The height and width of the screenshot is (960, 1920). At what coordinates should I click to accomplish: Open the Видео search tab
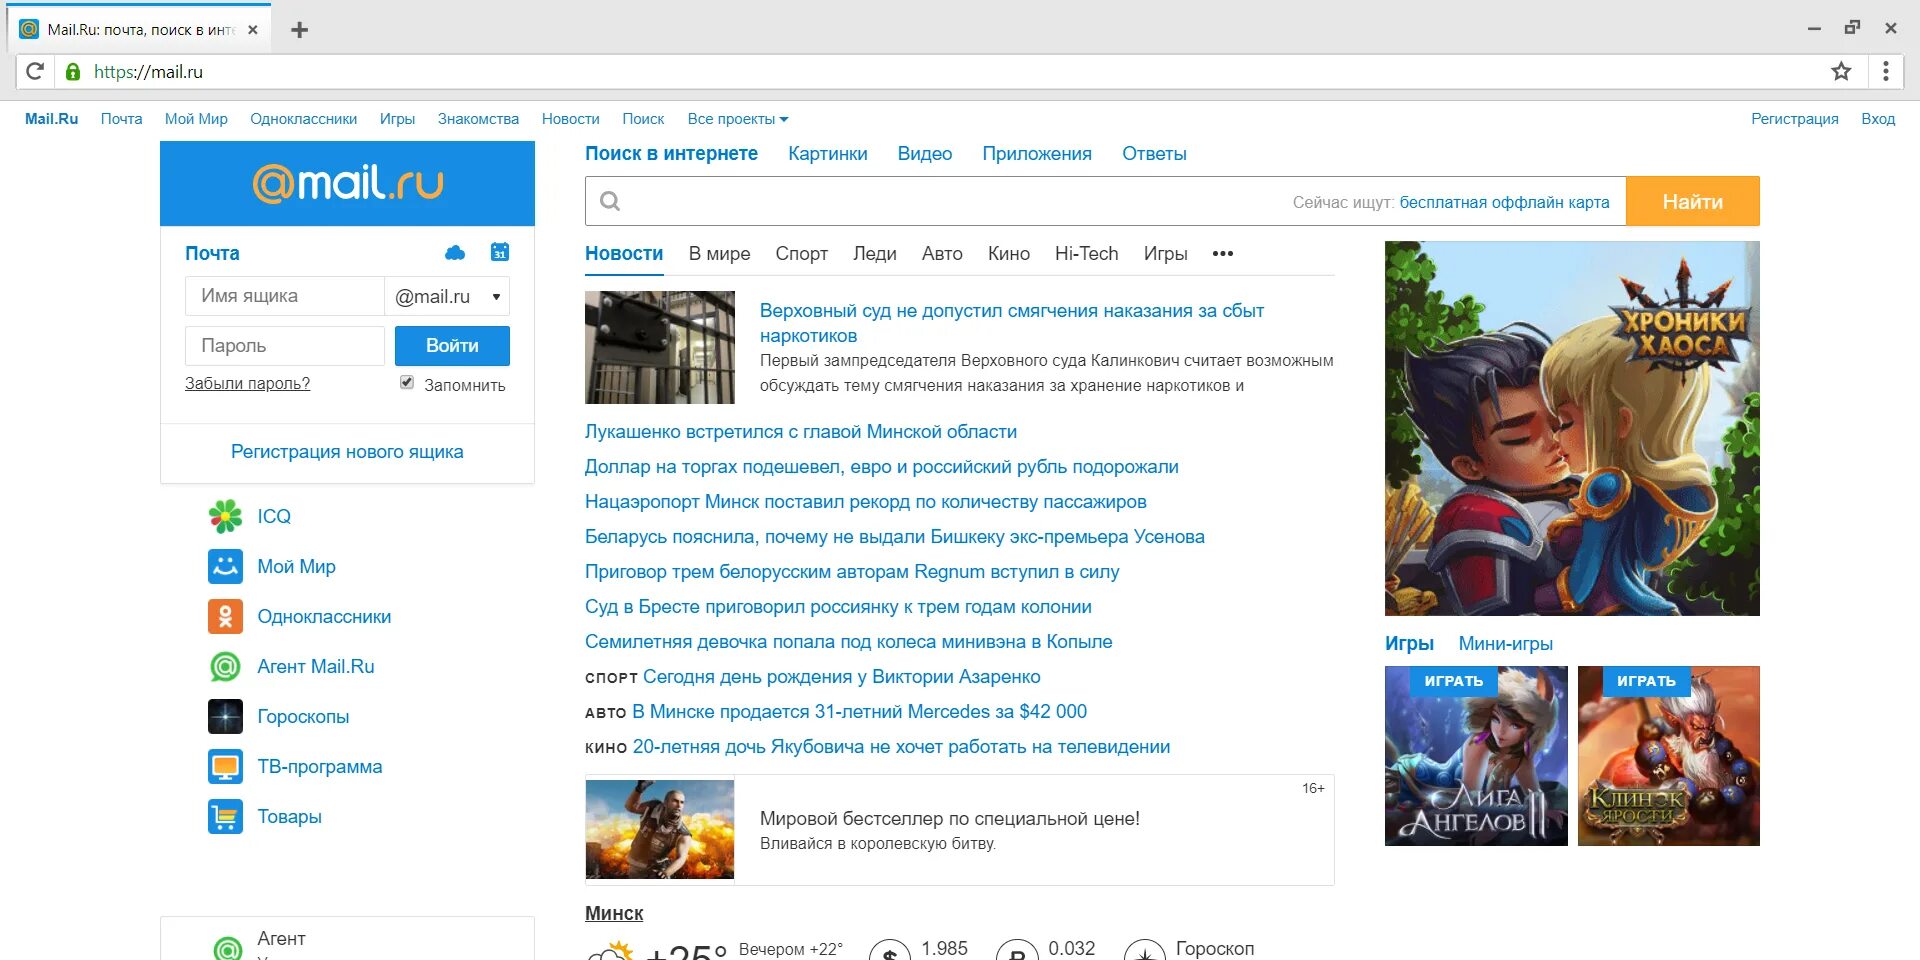(x=924, y=154)
